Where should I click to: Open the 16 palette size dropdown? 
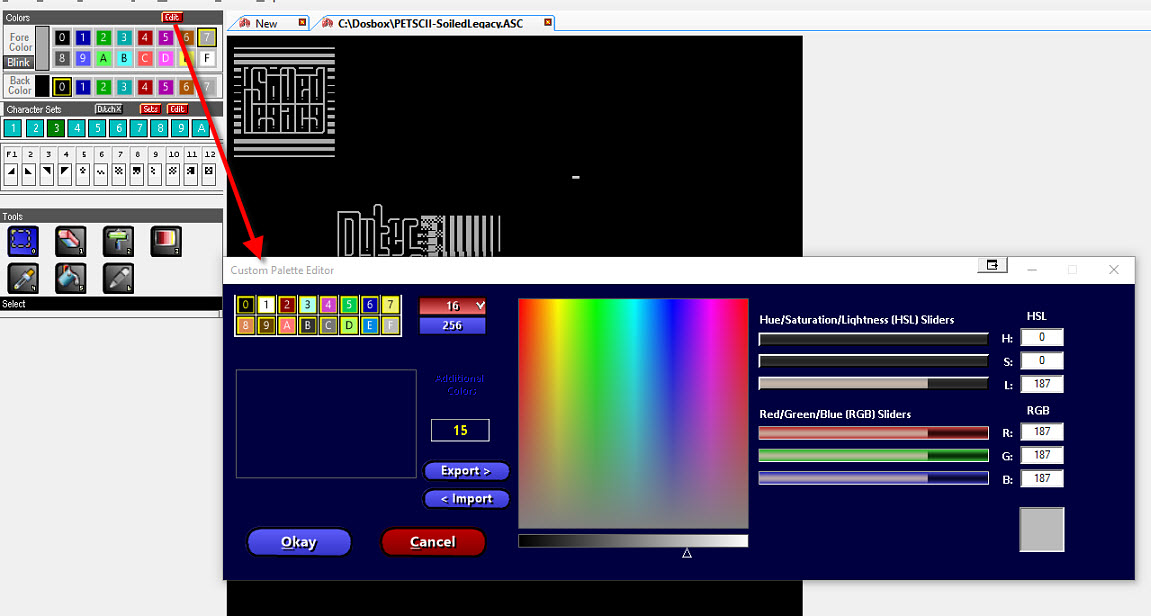452,305
